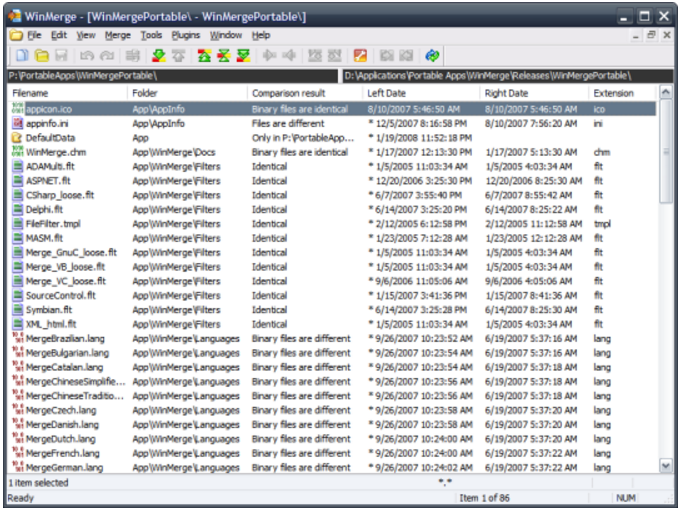Click the Redo toolbar arrow
Viewport: 678px width, 508px height.
107,55
